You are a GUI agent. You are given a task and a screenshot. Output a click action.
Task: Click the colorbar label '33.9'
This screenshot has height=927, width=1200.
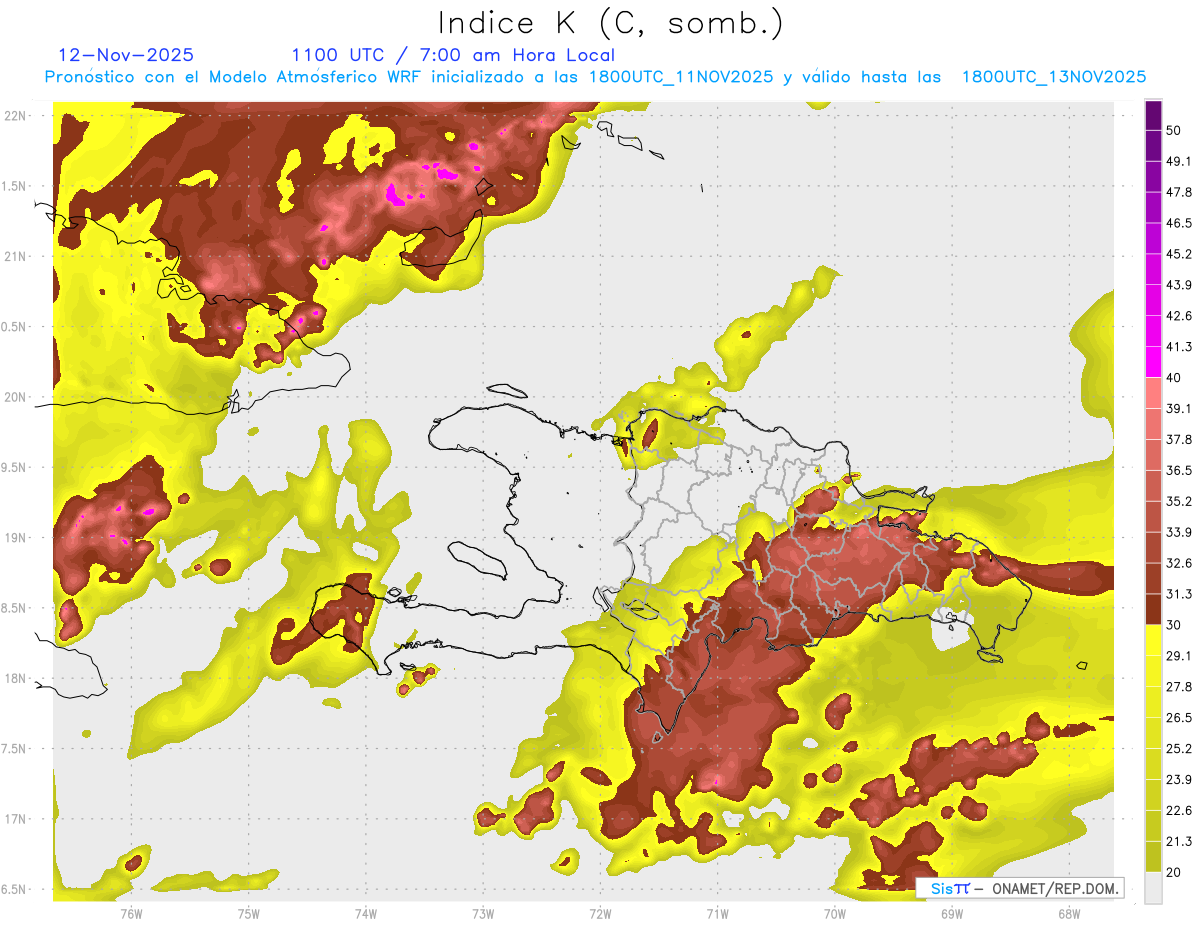(x=1179, y=532)
